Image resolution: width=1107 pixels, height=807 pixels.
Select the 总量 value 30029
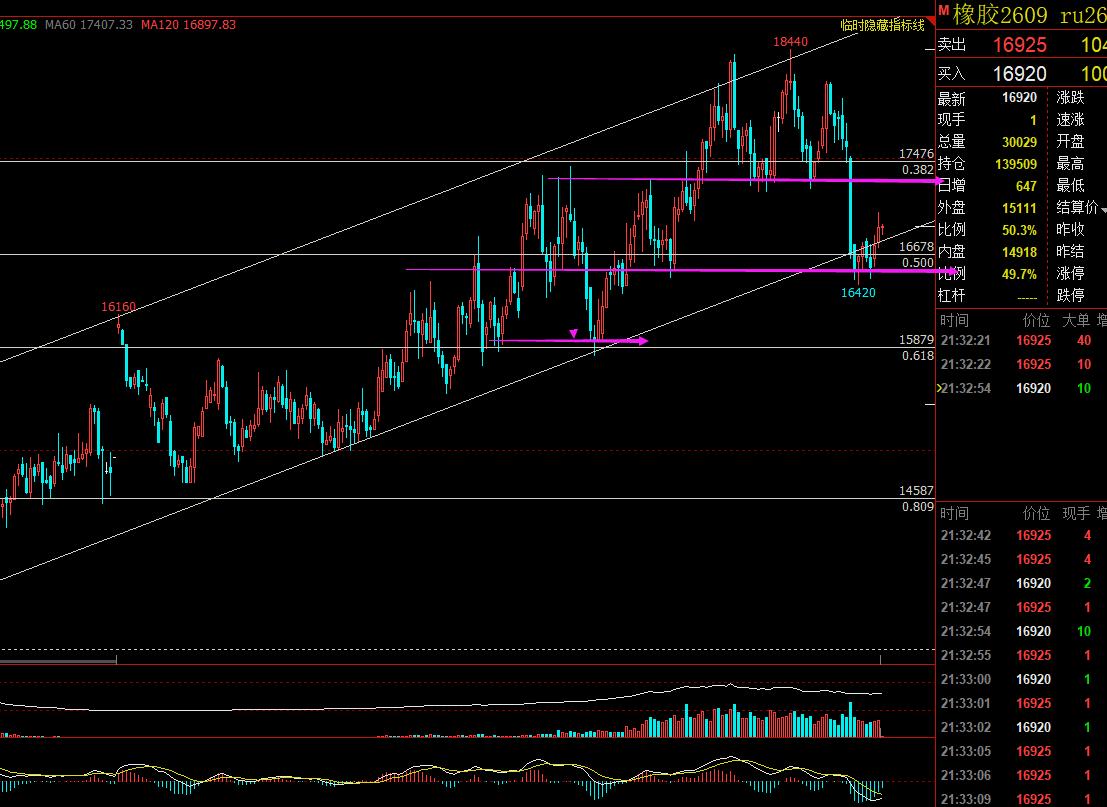click(1019, 142)
